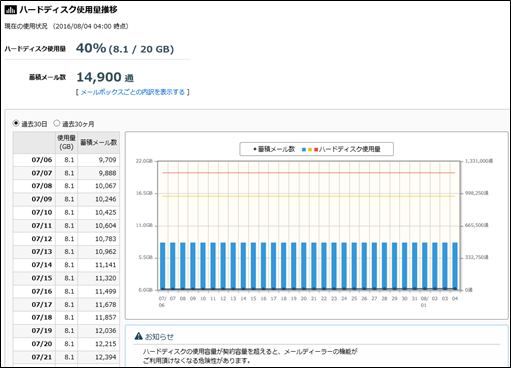Click the 10,604 mail count value

tap(106, 226)
